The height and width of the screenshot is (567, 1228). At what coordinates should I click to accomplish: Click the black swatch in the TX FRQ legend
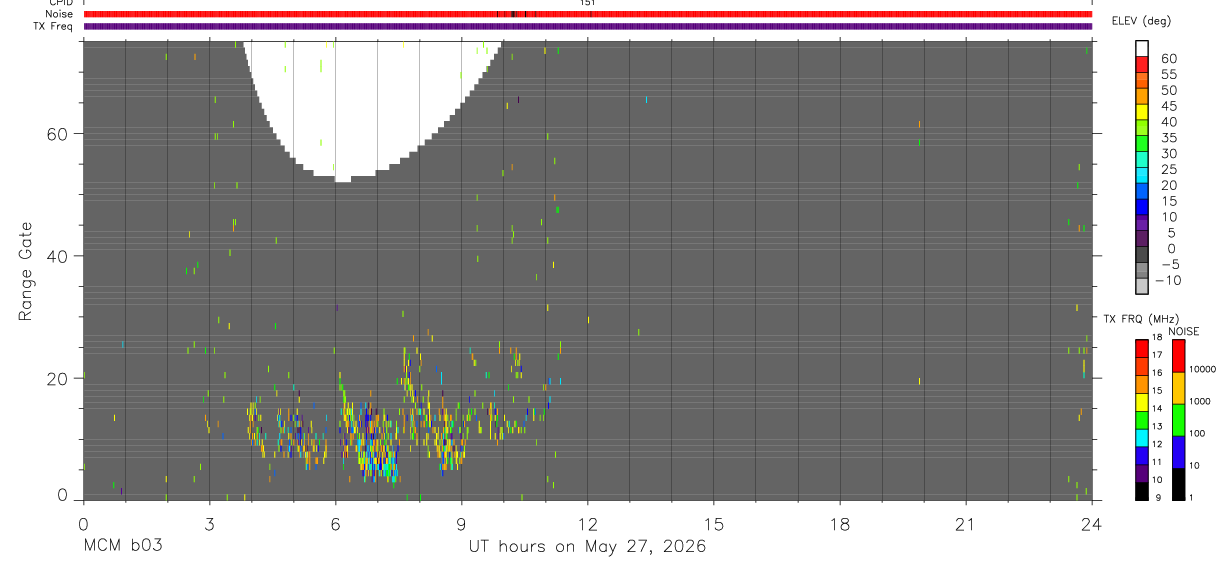tap(1142, 491)
